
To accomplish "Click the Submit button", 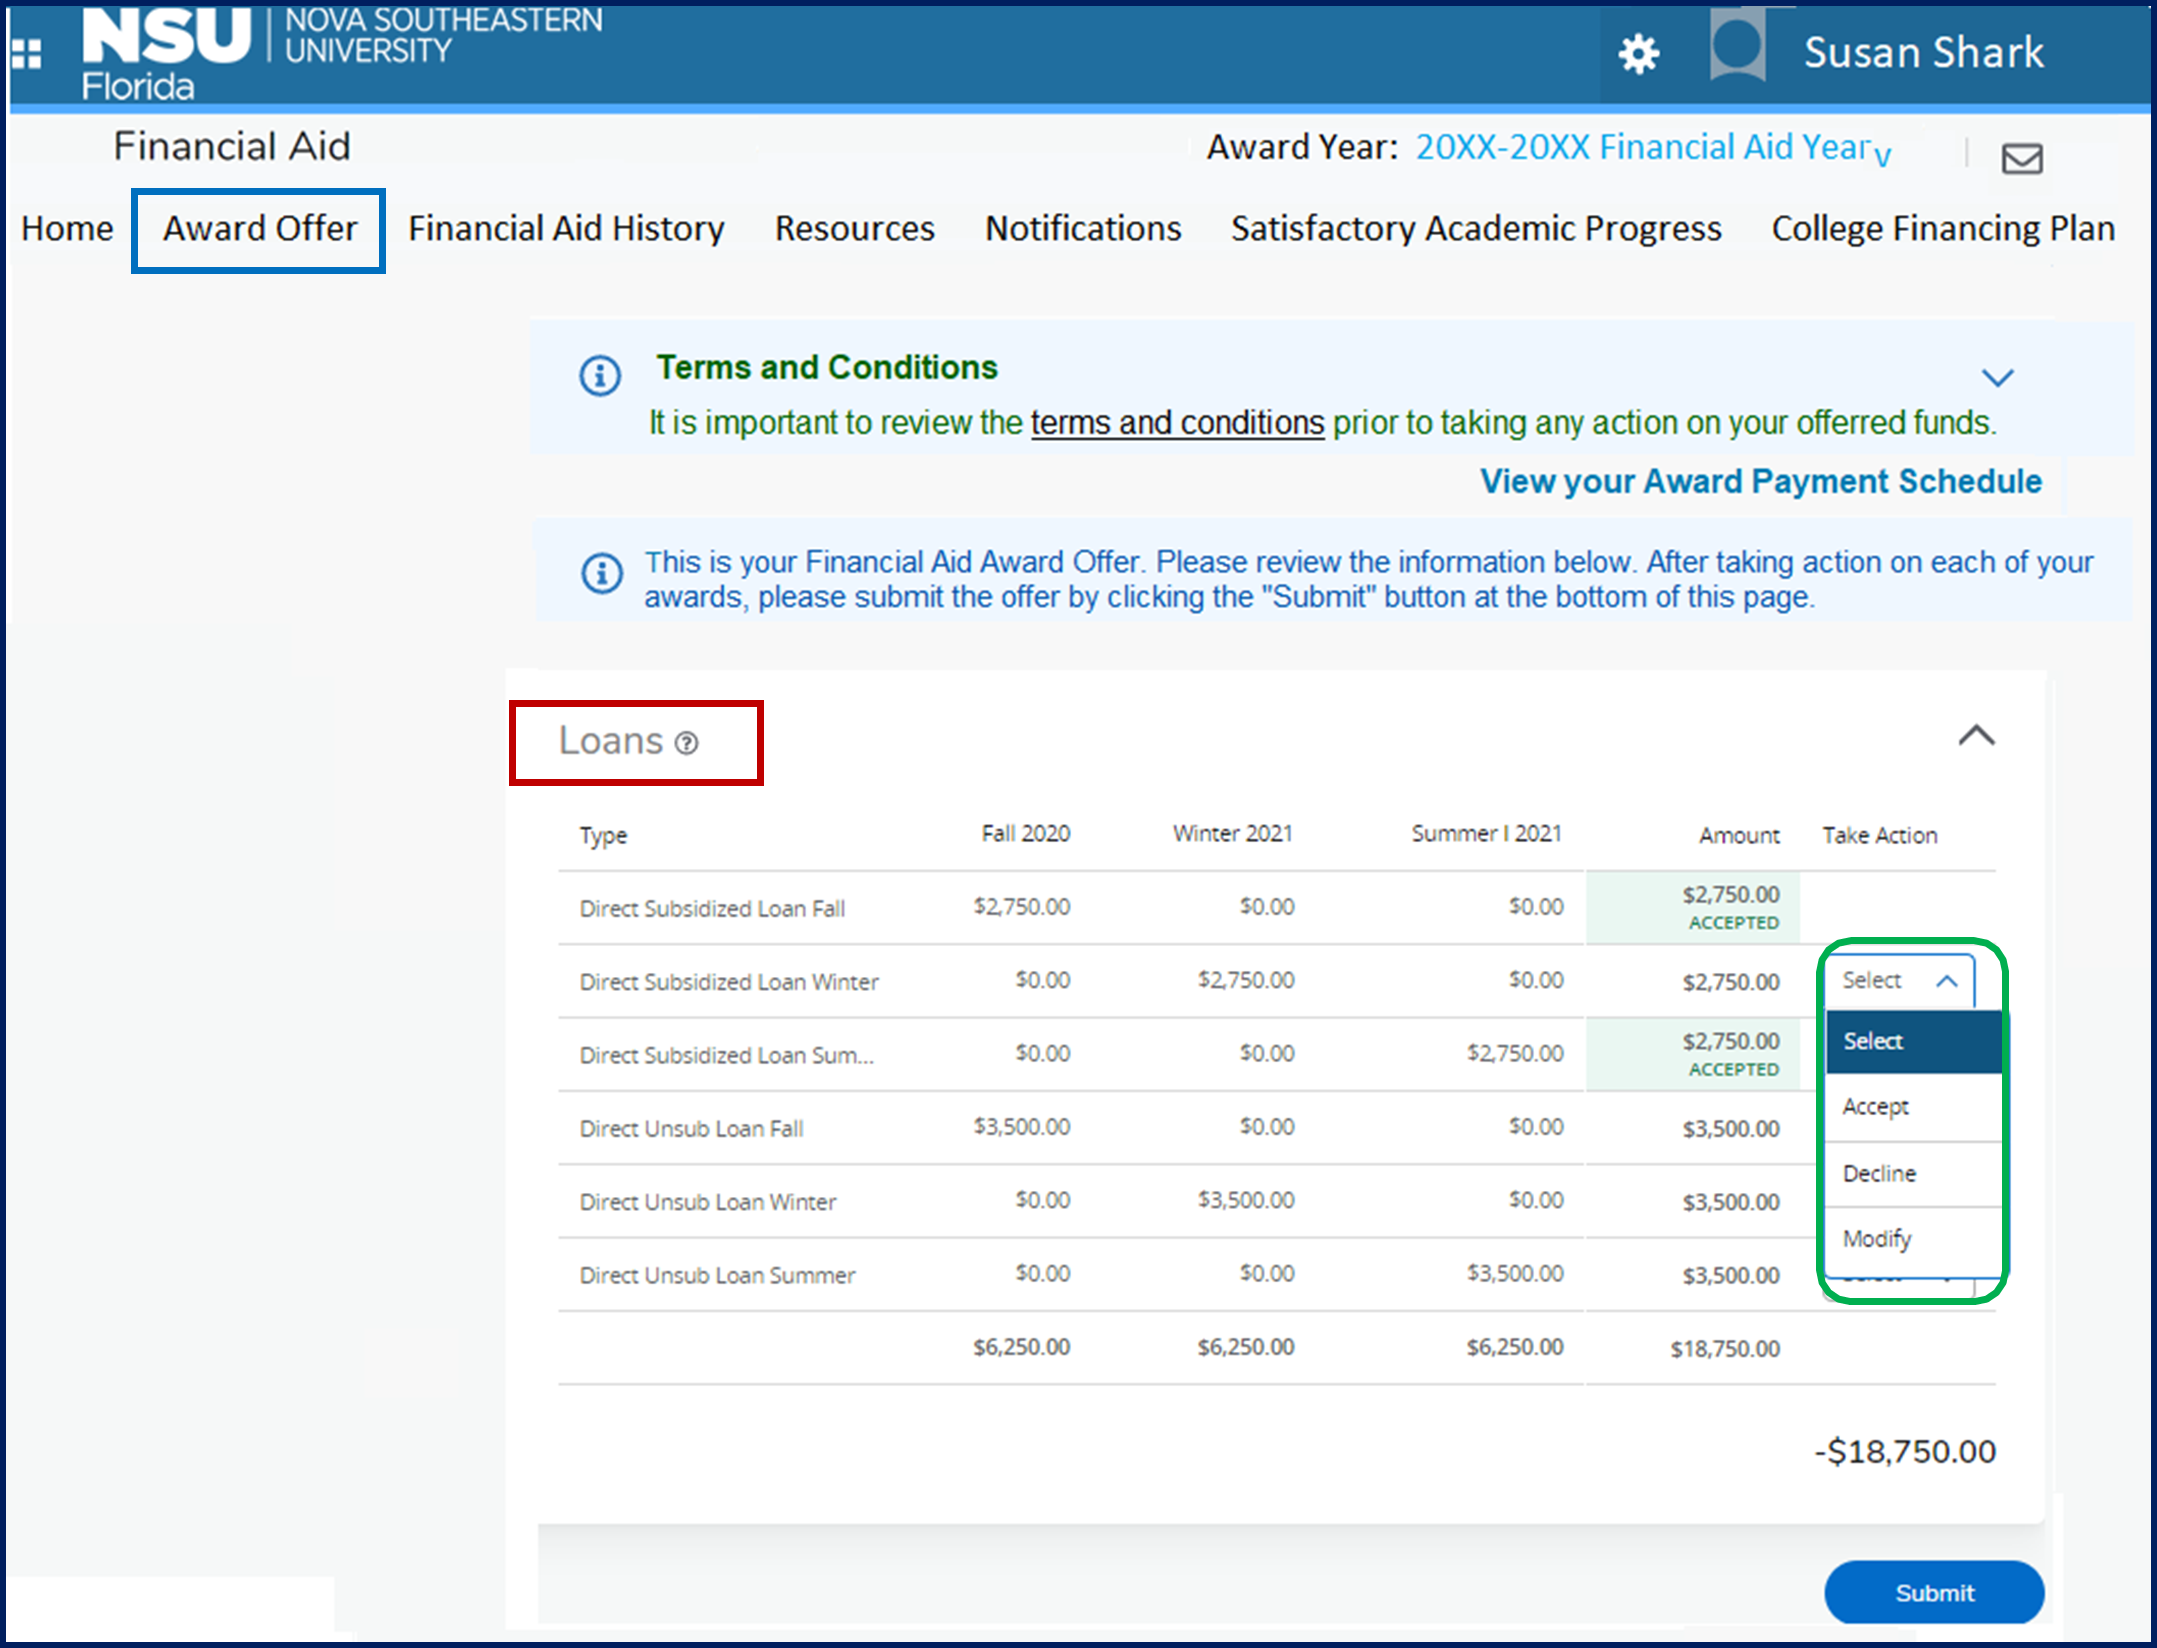I will (x=1933, y=1592).
